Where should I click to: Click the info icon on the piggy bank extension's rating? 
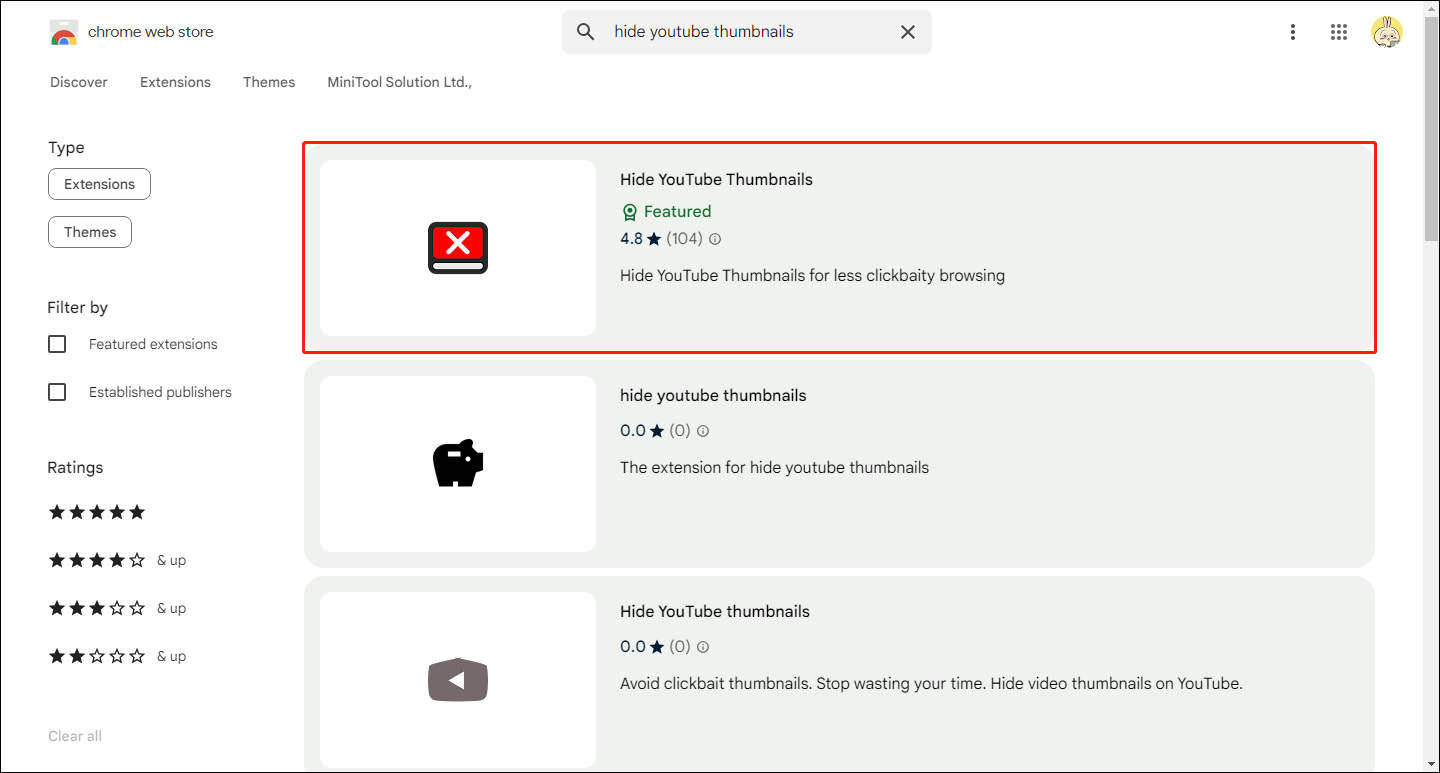pos(703,431)
